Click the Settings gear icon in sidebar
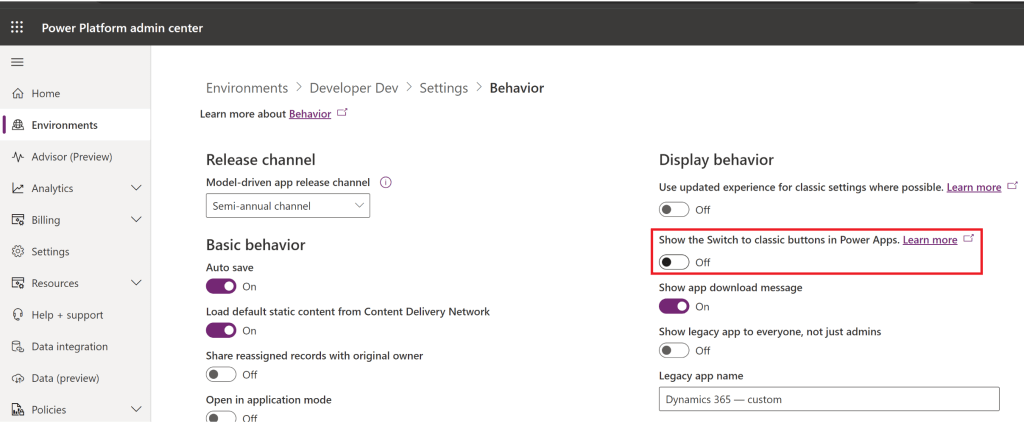1024x426 pixels. [x=18, y=252]
